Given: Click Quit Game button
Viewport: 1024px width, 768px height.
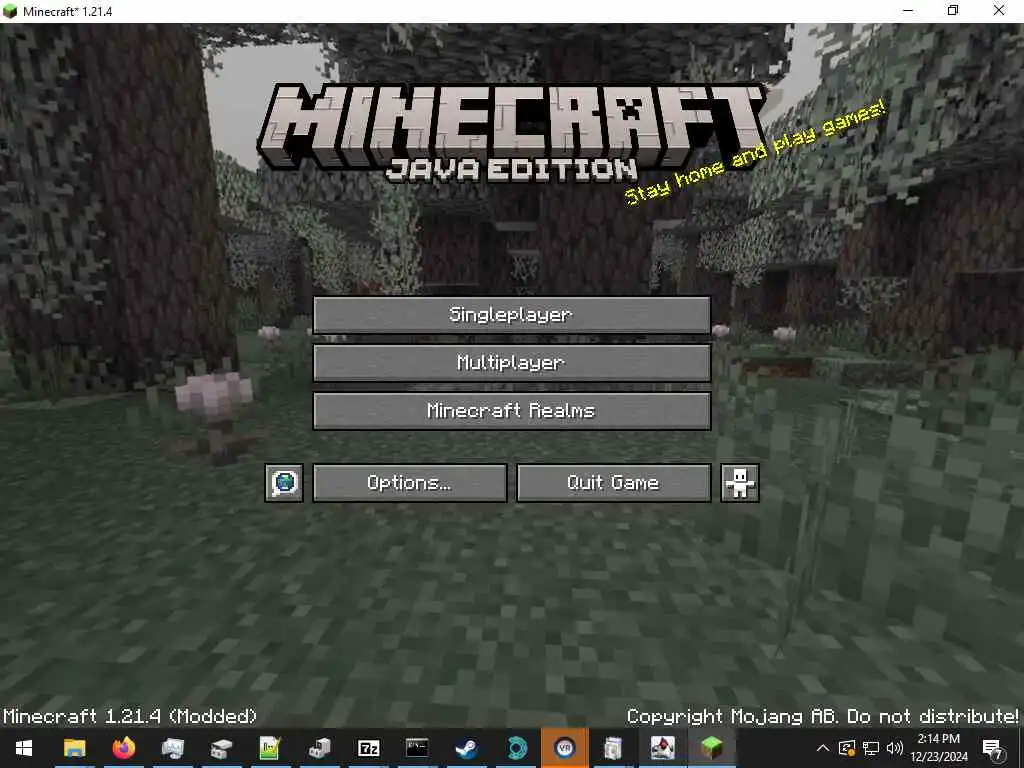Looking at the screenshot, I should tap(613, 483).
